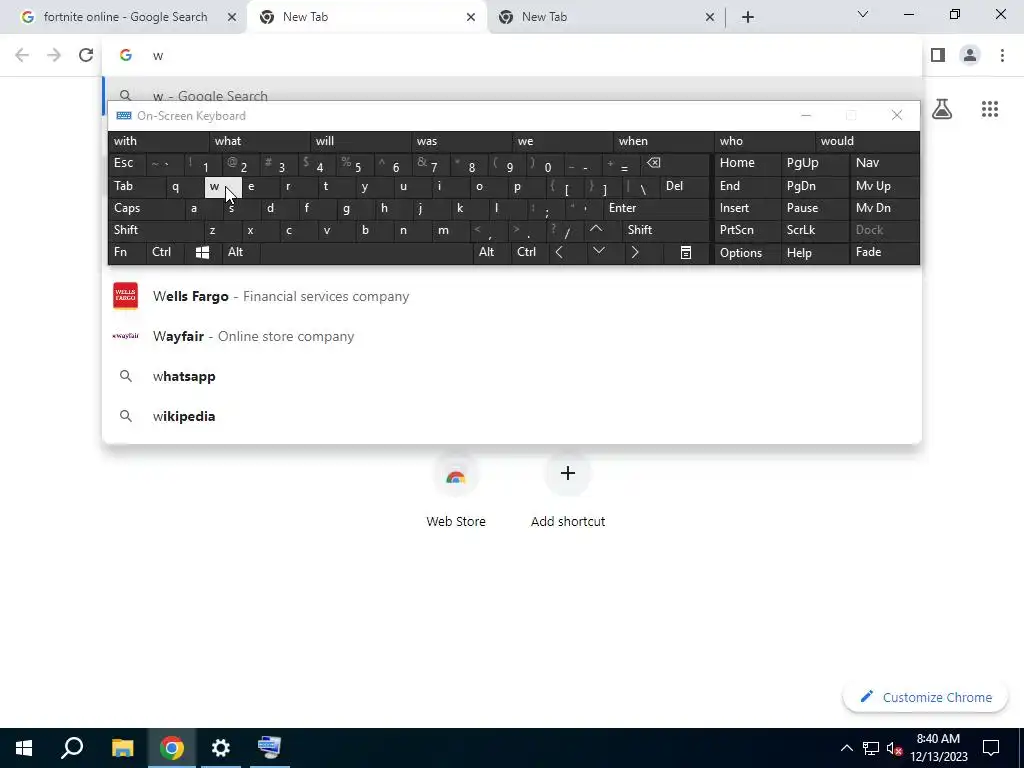Click the taskbar clock showing 8:40 AM
Screen dimensions: 1024x768
pyautogui.click(x=938, y=748)
